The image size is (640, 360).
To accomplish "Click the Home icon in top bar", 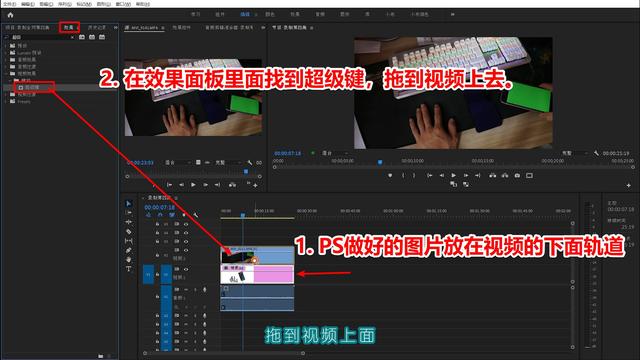I will [11, 15].
